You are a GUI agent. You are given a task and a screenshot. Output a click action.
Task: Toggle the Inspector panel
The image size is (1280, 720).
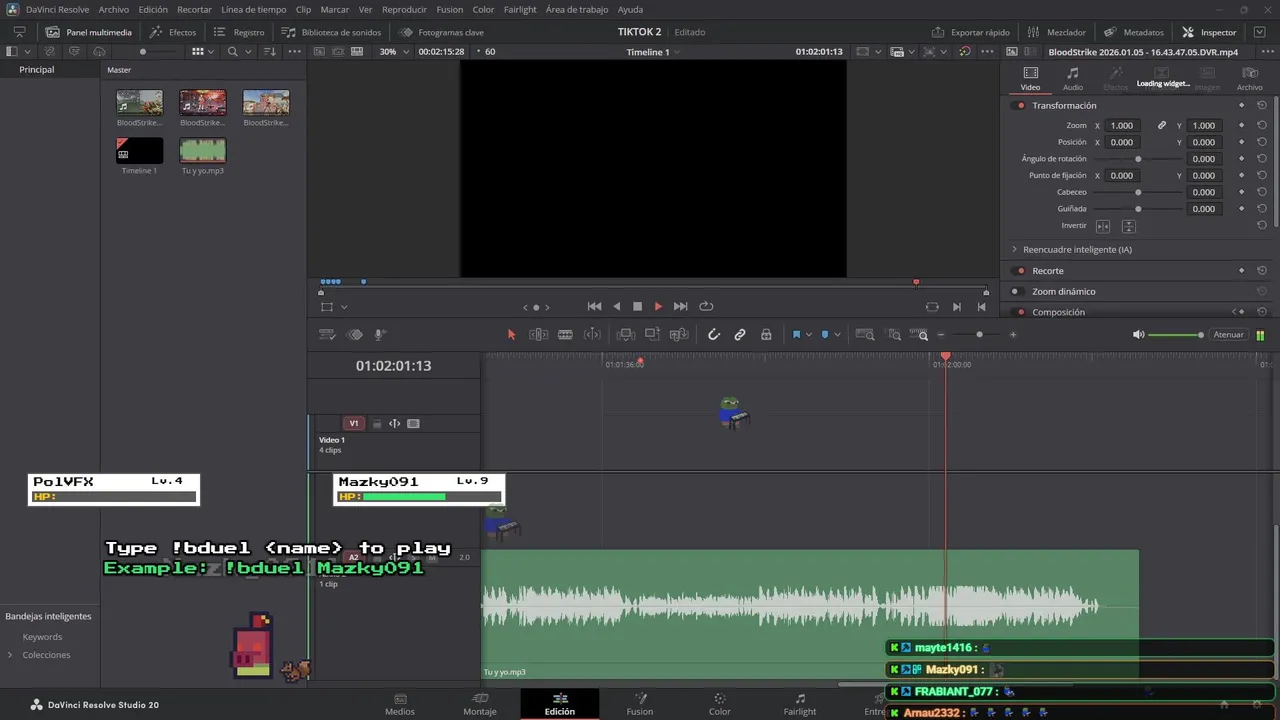click(1208, 32)
